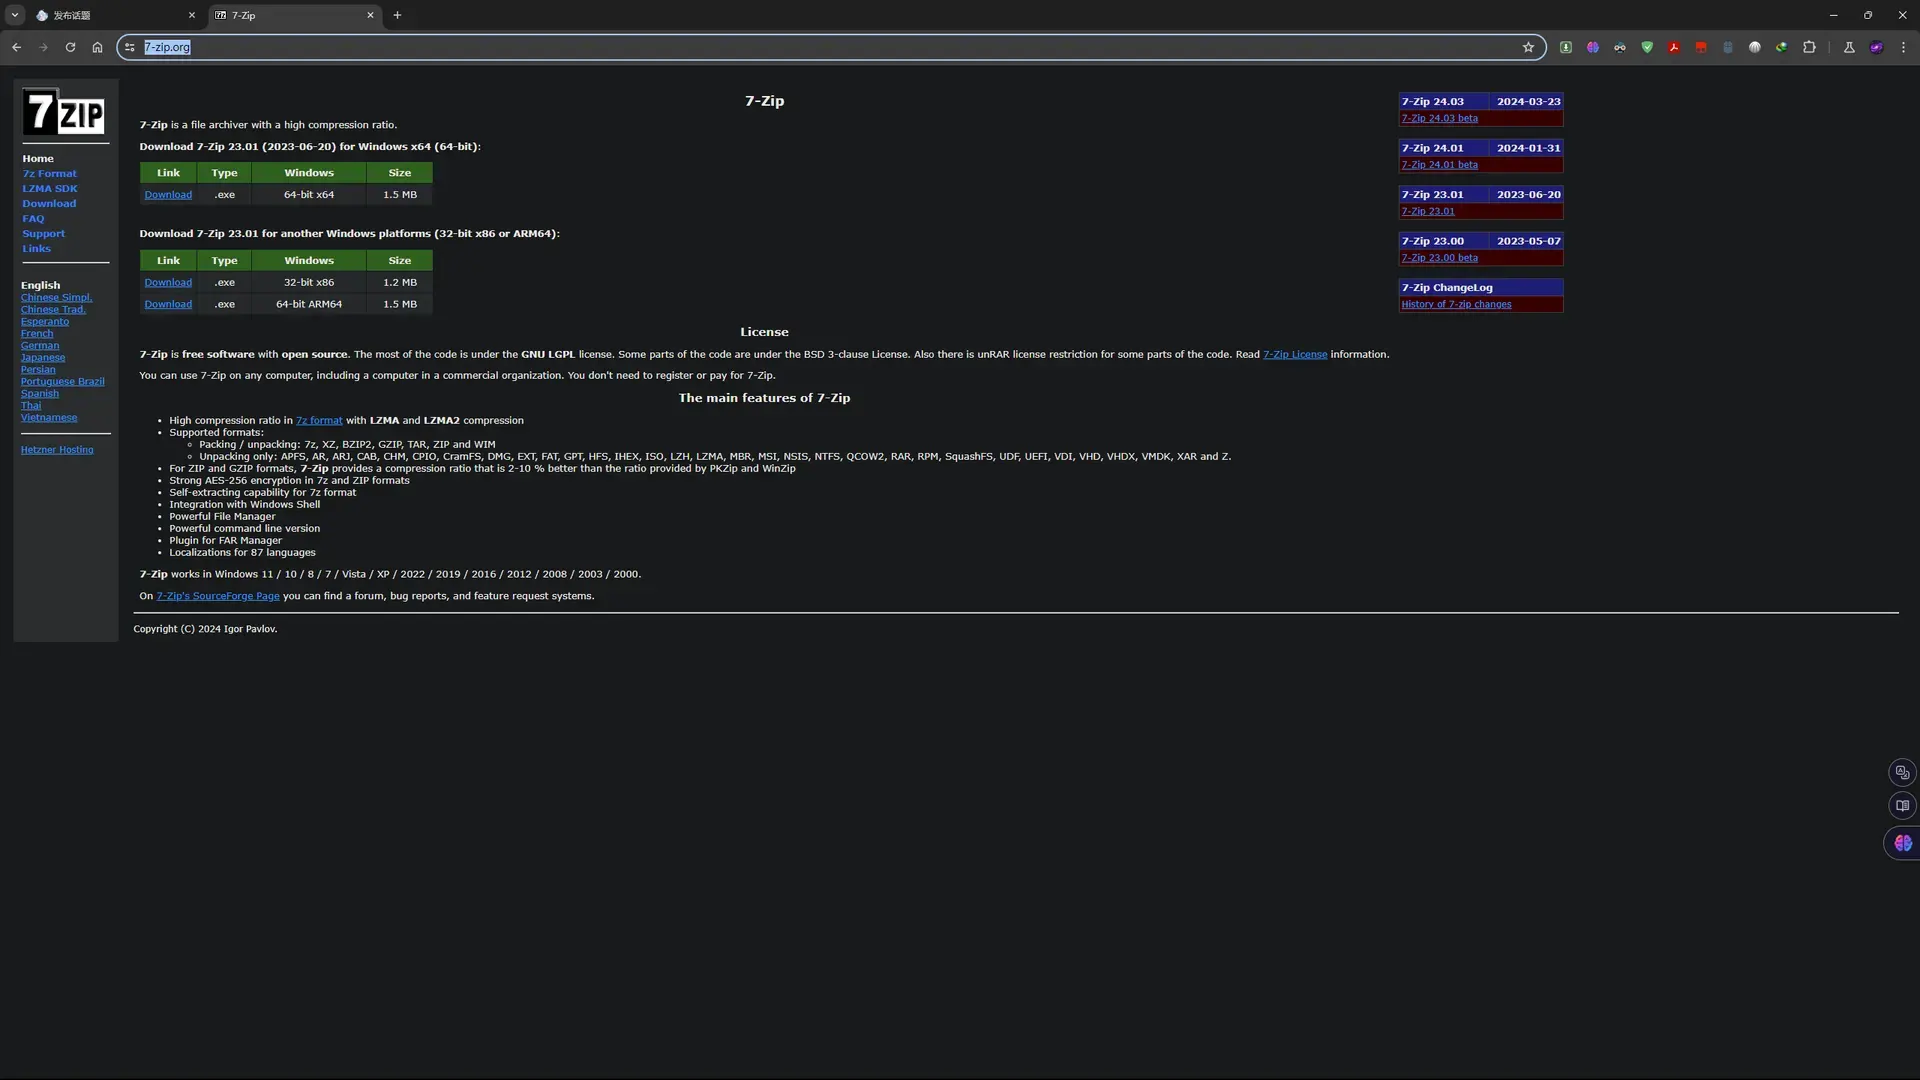This screenshot has width=1920, height=1080.
Task: Switch language to French
Action: 37,334
